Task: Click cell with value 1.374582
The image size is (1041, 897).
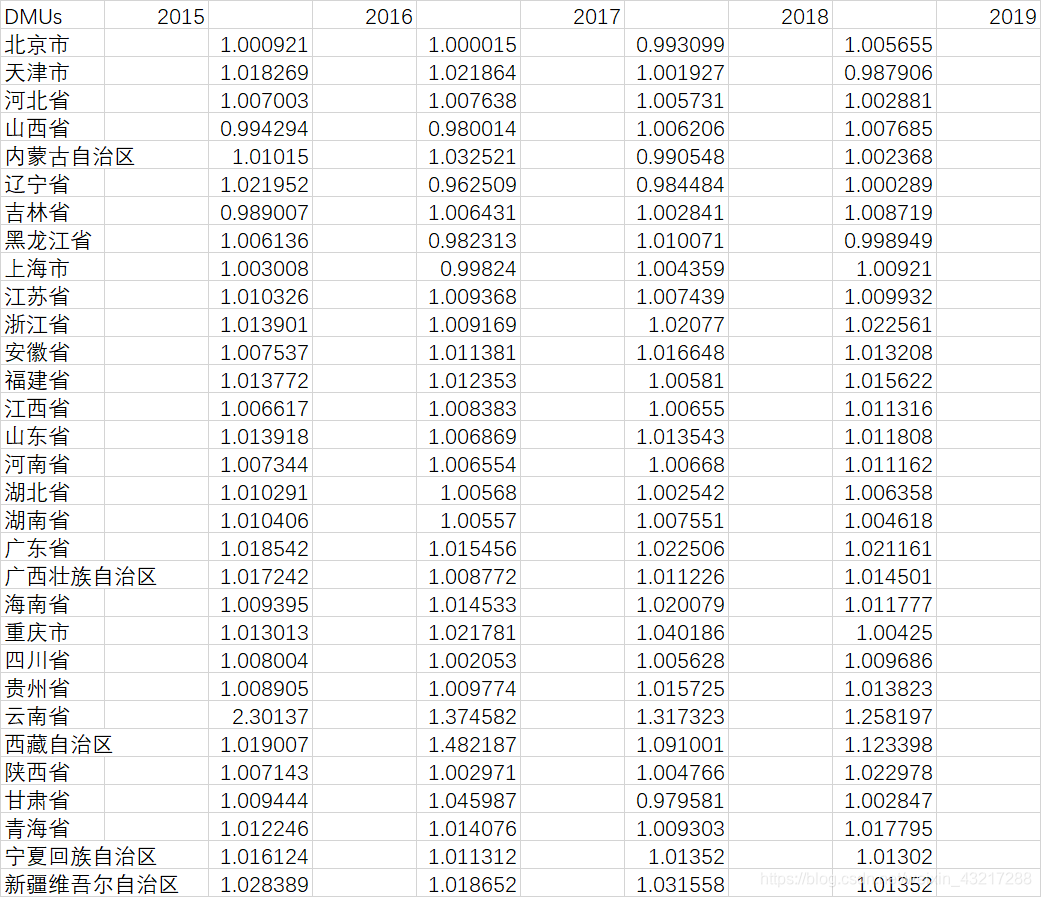Action: click(x=468, y=715)
